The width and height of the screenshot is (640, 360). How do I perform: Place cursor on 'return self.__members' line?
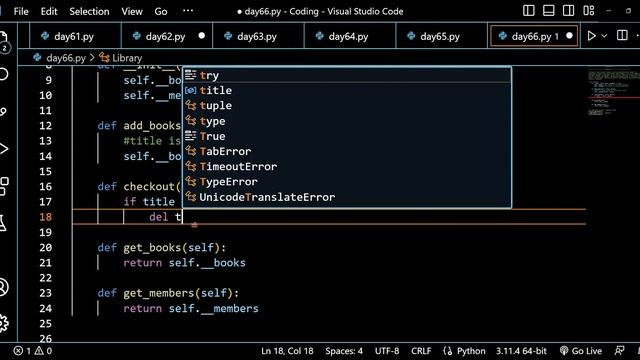pyautogui.click(x=191, y=309)
